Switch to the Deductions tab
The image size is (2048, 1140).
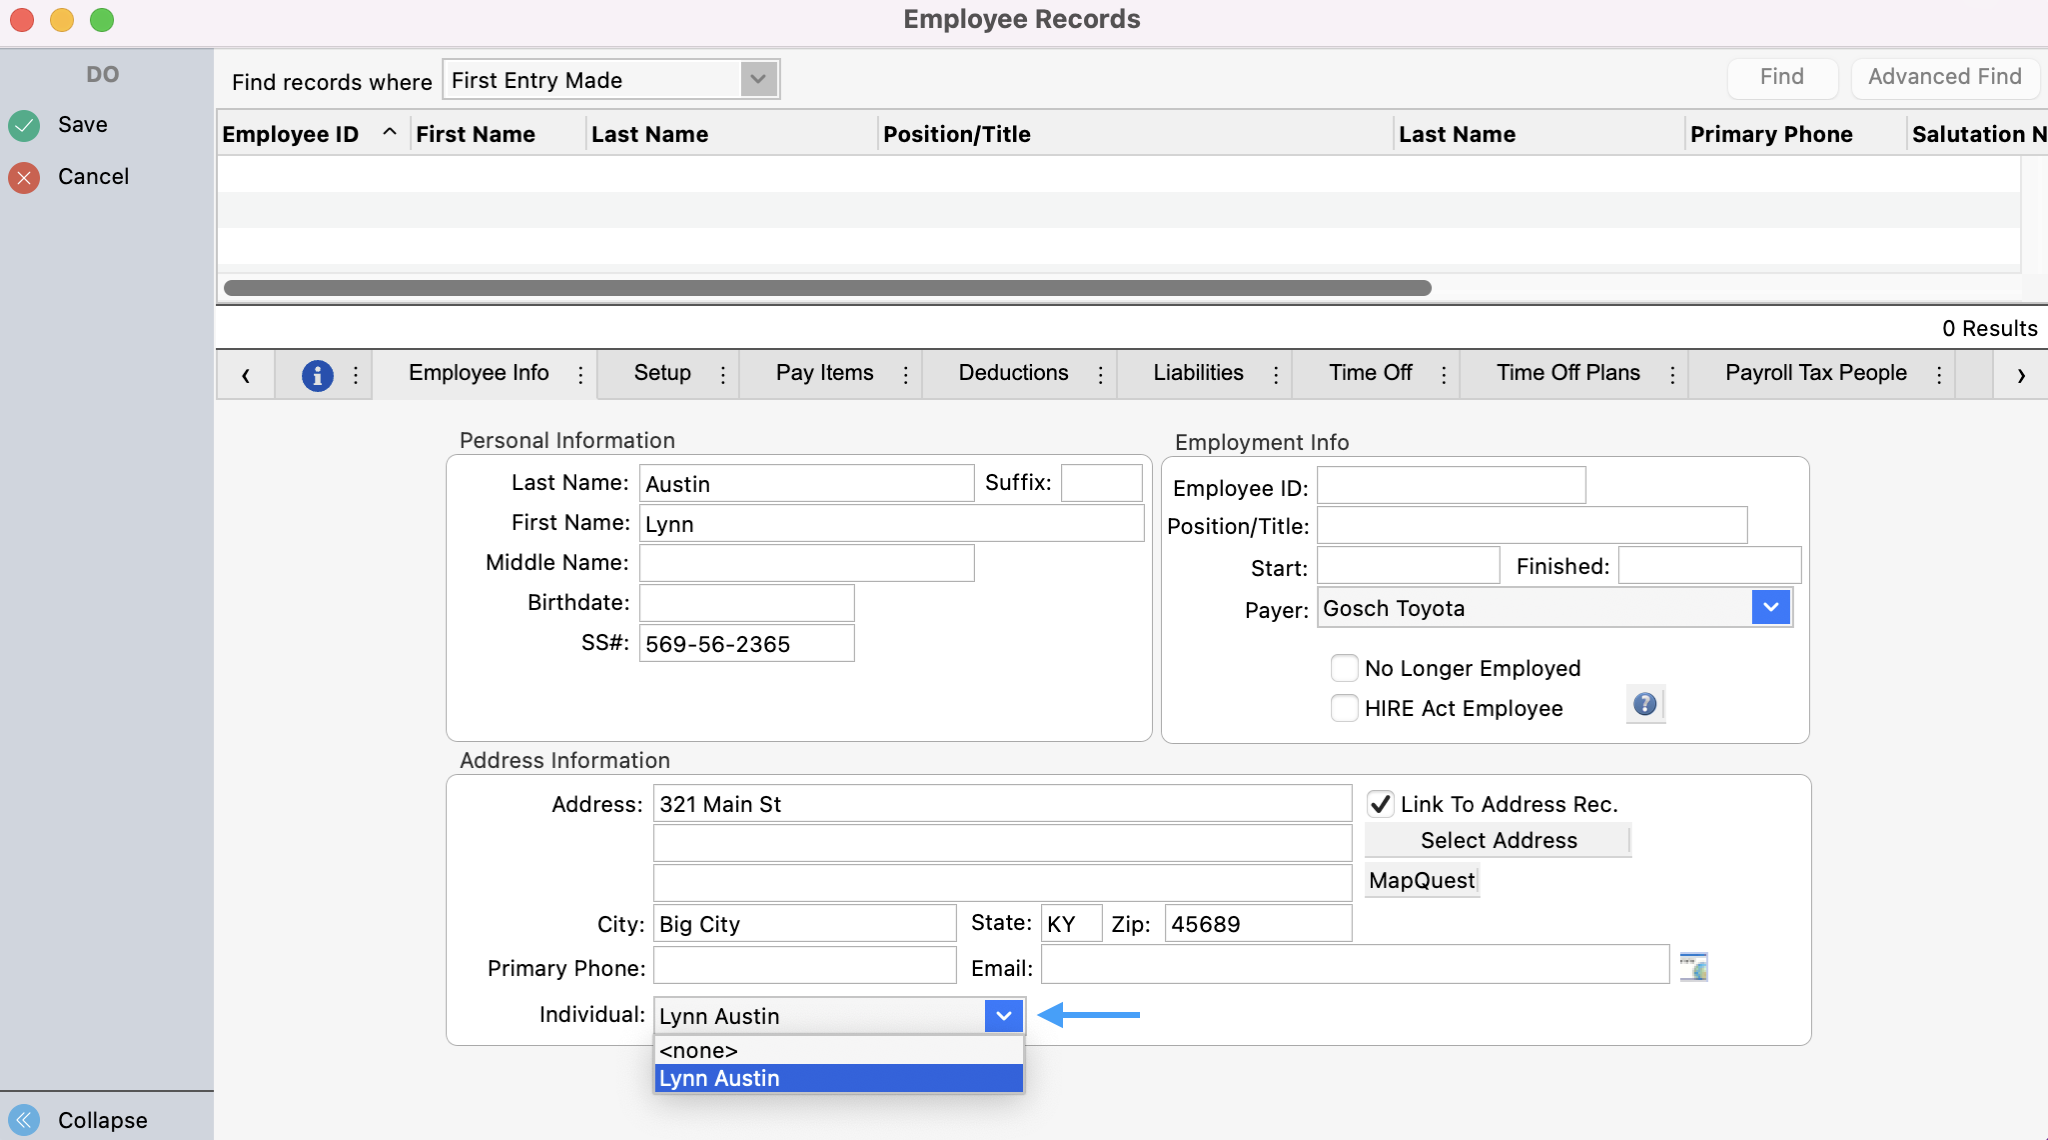tap(1013, 373)
